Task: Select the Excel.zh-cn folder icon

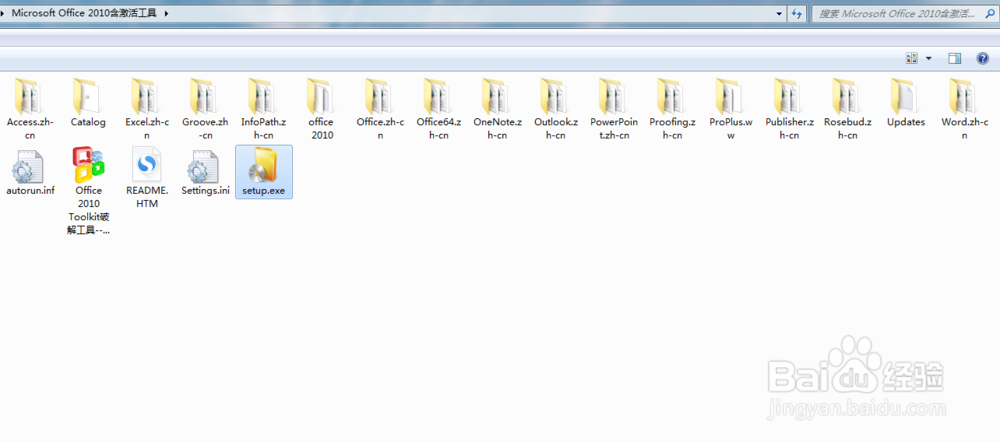Action: coord(147,96)
